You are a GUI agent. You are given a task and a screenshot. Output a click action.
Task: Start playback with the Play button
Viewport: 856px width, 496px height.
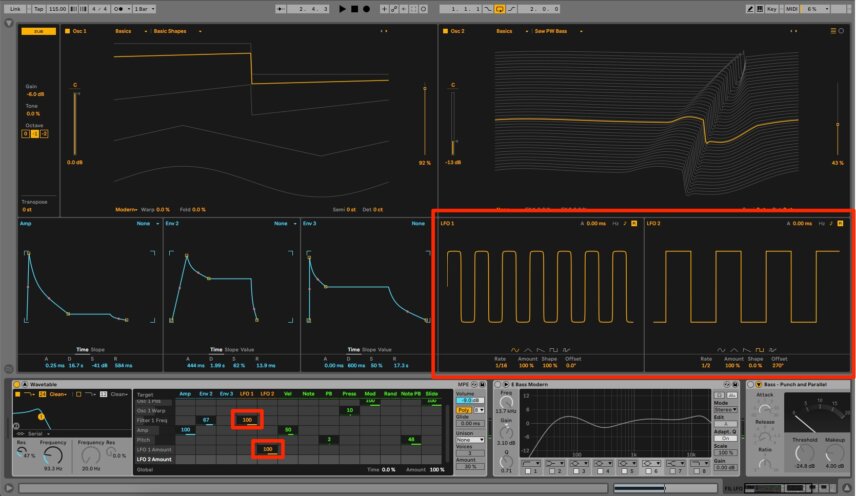pos(342,9)
